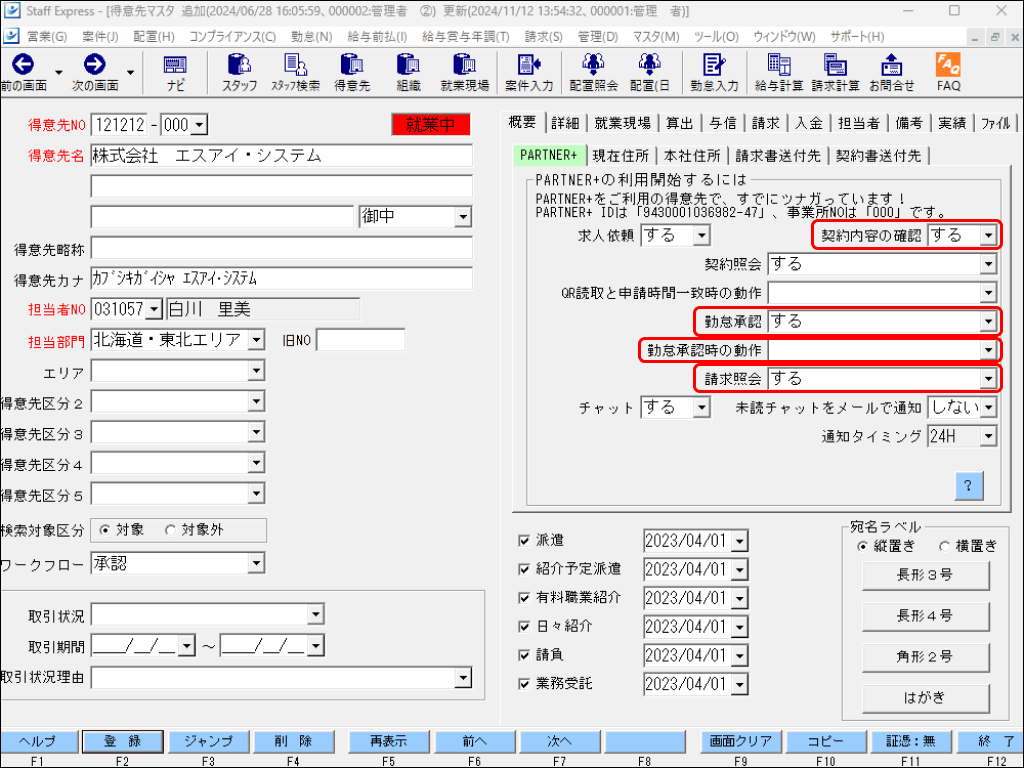This screenshot has width=1024, height=768.
Task: Open the コンプライアンス(C) menu
Action: pos(232,37)
